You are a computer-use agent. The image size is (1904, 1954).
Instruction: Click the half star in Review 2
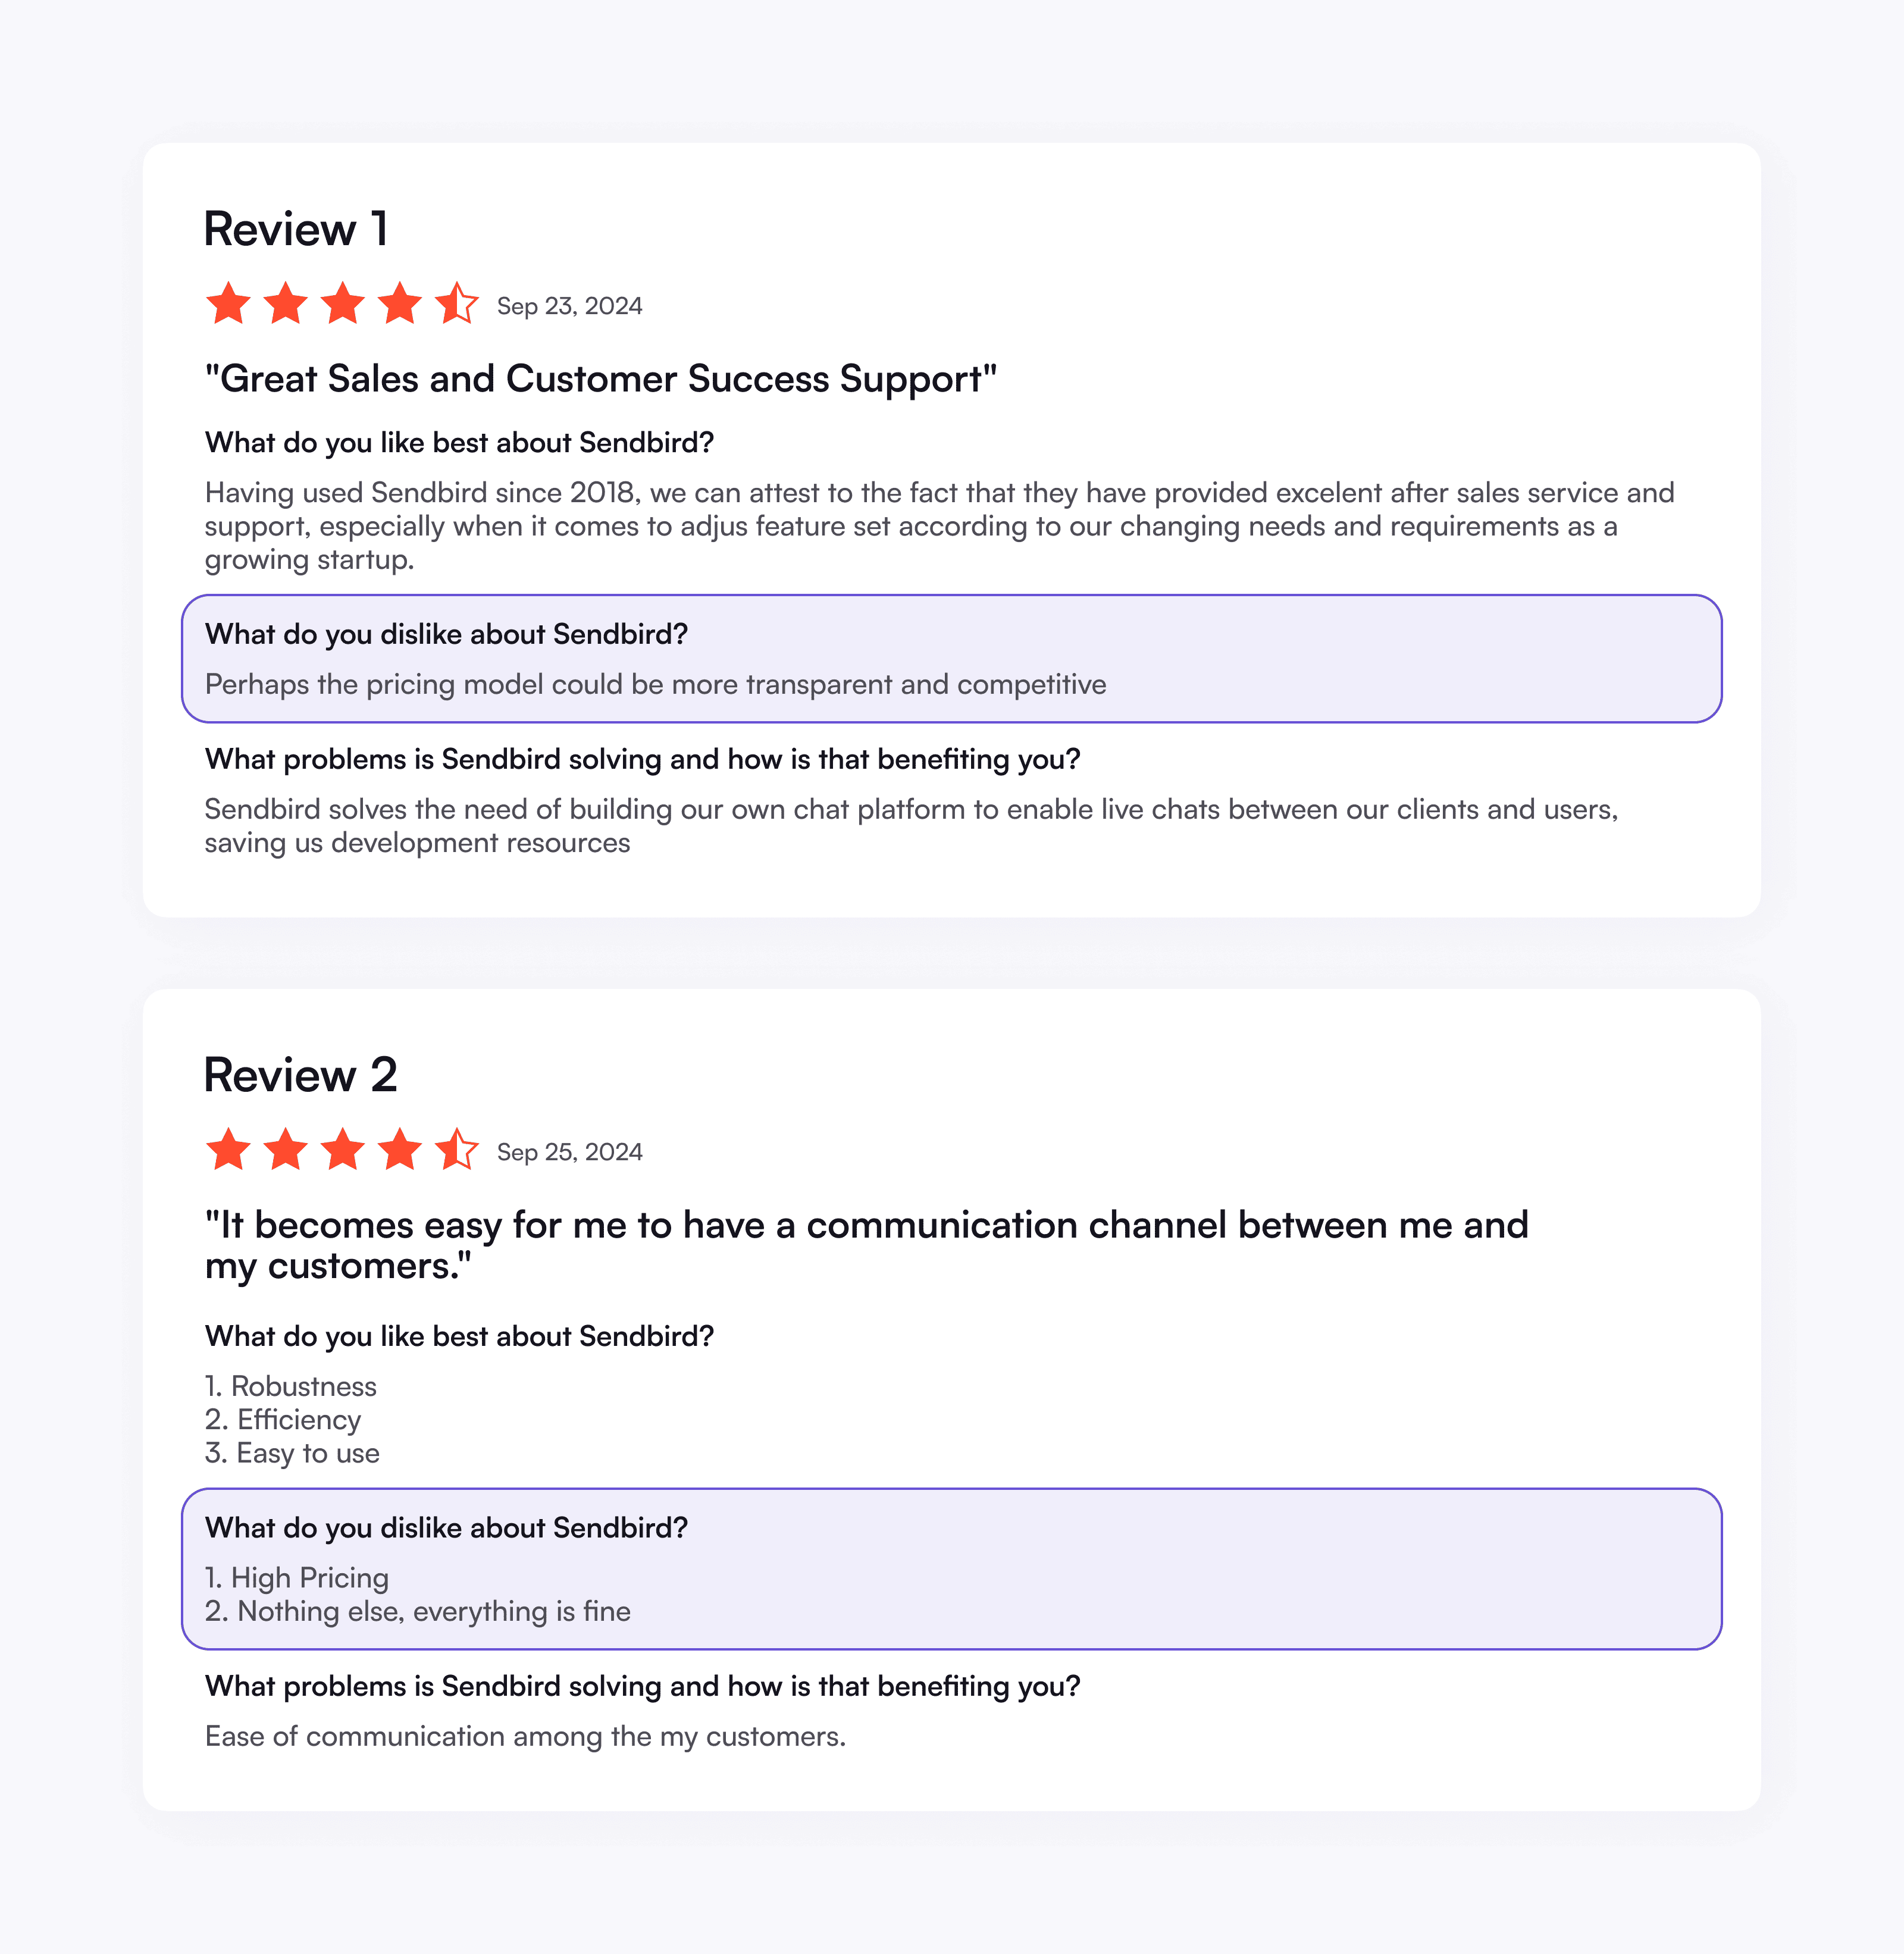click(456, 1150)
